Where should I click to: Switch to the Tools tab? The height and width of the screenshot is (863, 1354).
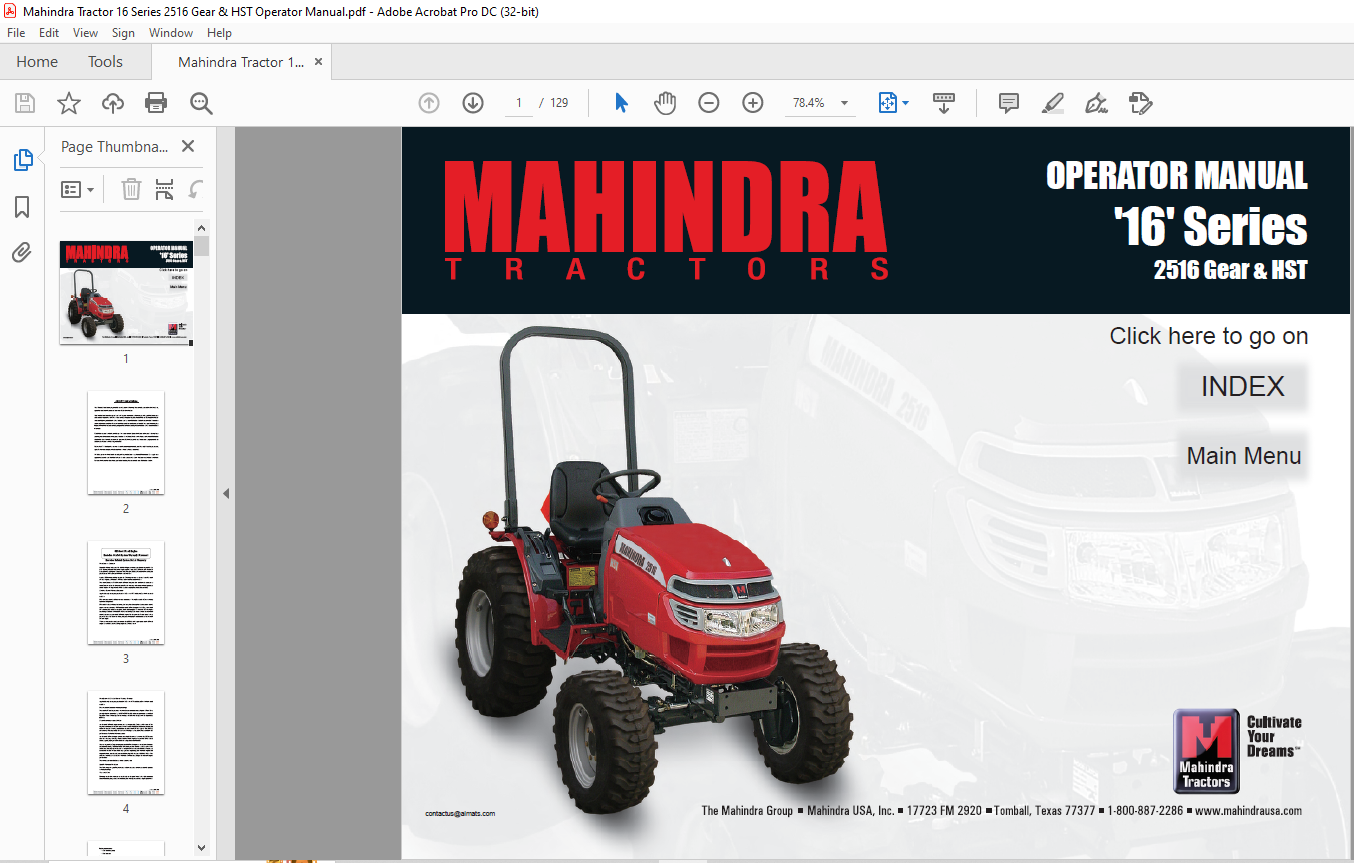coord(105,62)
